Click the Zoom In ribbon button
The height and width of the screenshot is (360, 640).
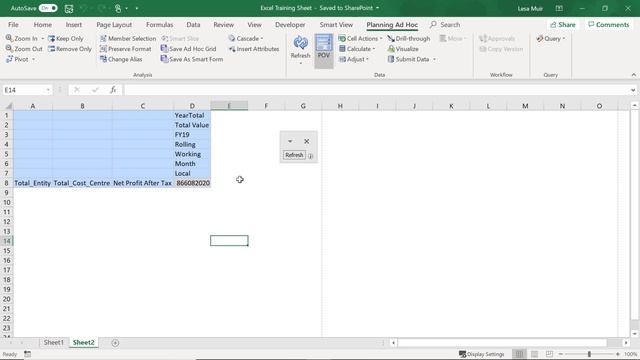[22, 38]
